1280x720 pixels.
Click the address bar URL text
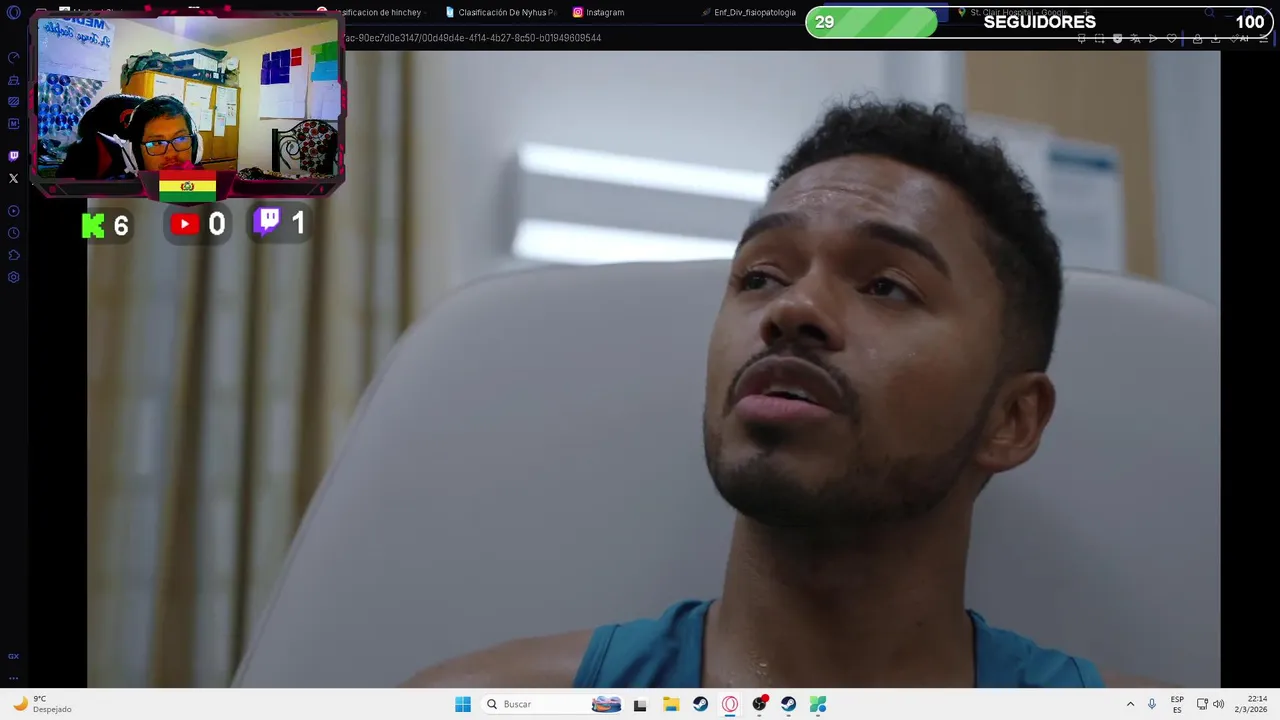472,38
